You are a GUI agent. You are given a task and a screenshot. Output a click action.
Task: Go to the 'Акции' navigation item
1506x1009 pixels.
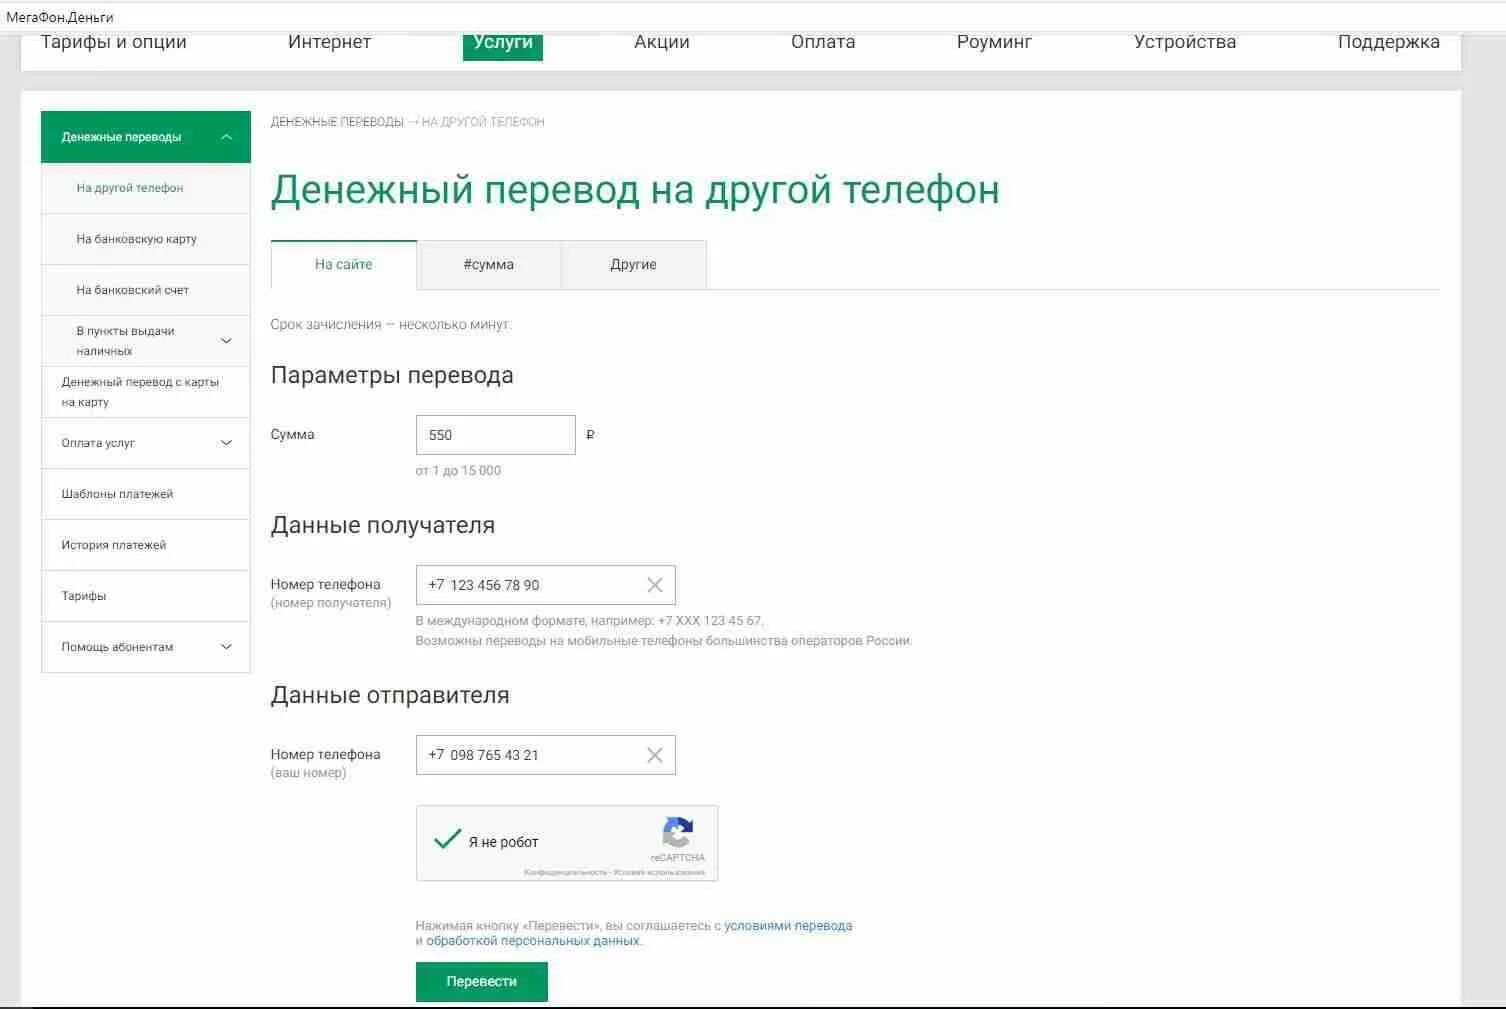pyautogui.click(x=662, y=42)
